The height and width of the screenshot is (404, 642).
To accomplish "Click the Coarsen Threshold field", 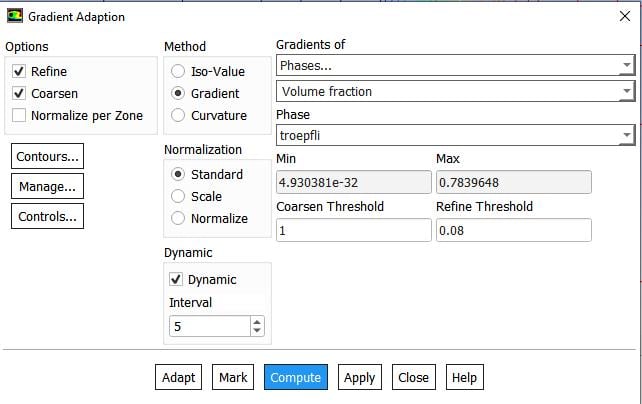I will pos(354,230).
